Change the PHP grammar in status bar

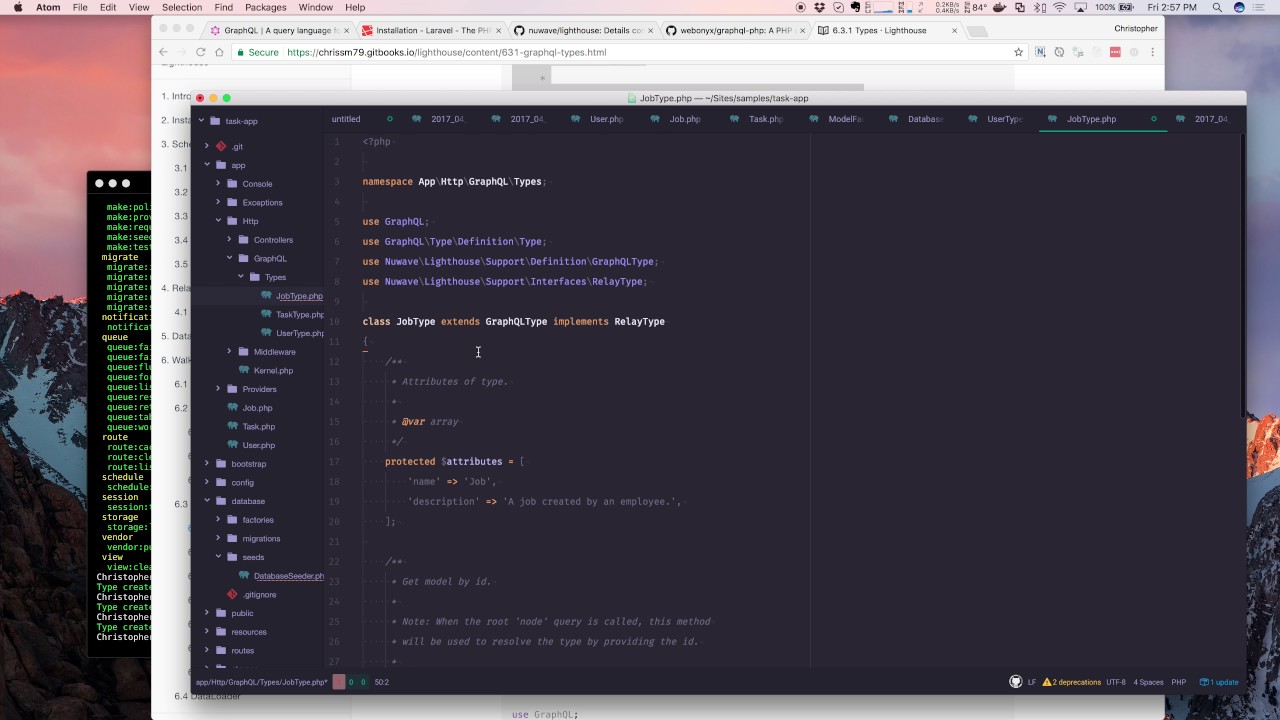(x=1178, y=682)
